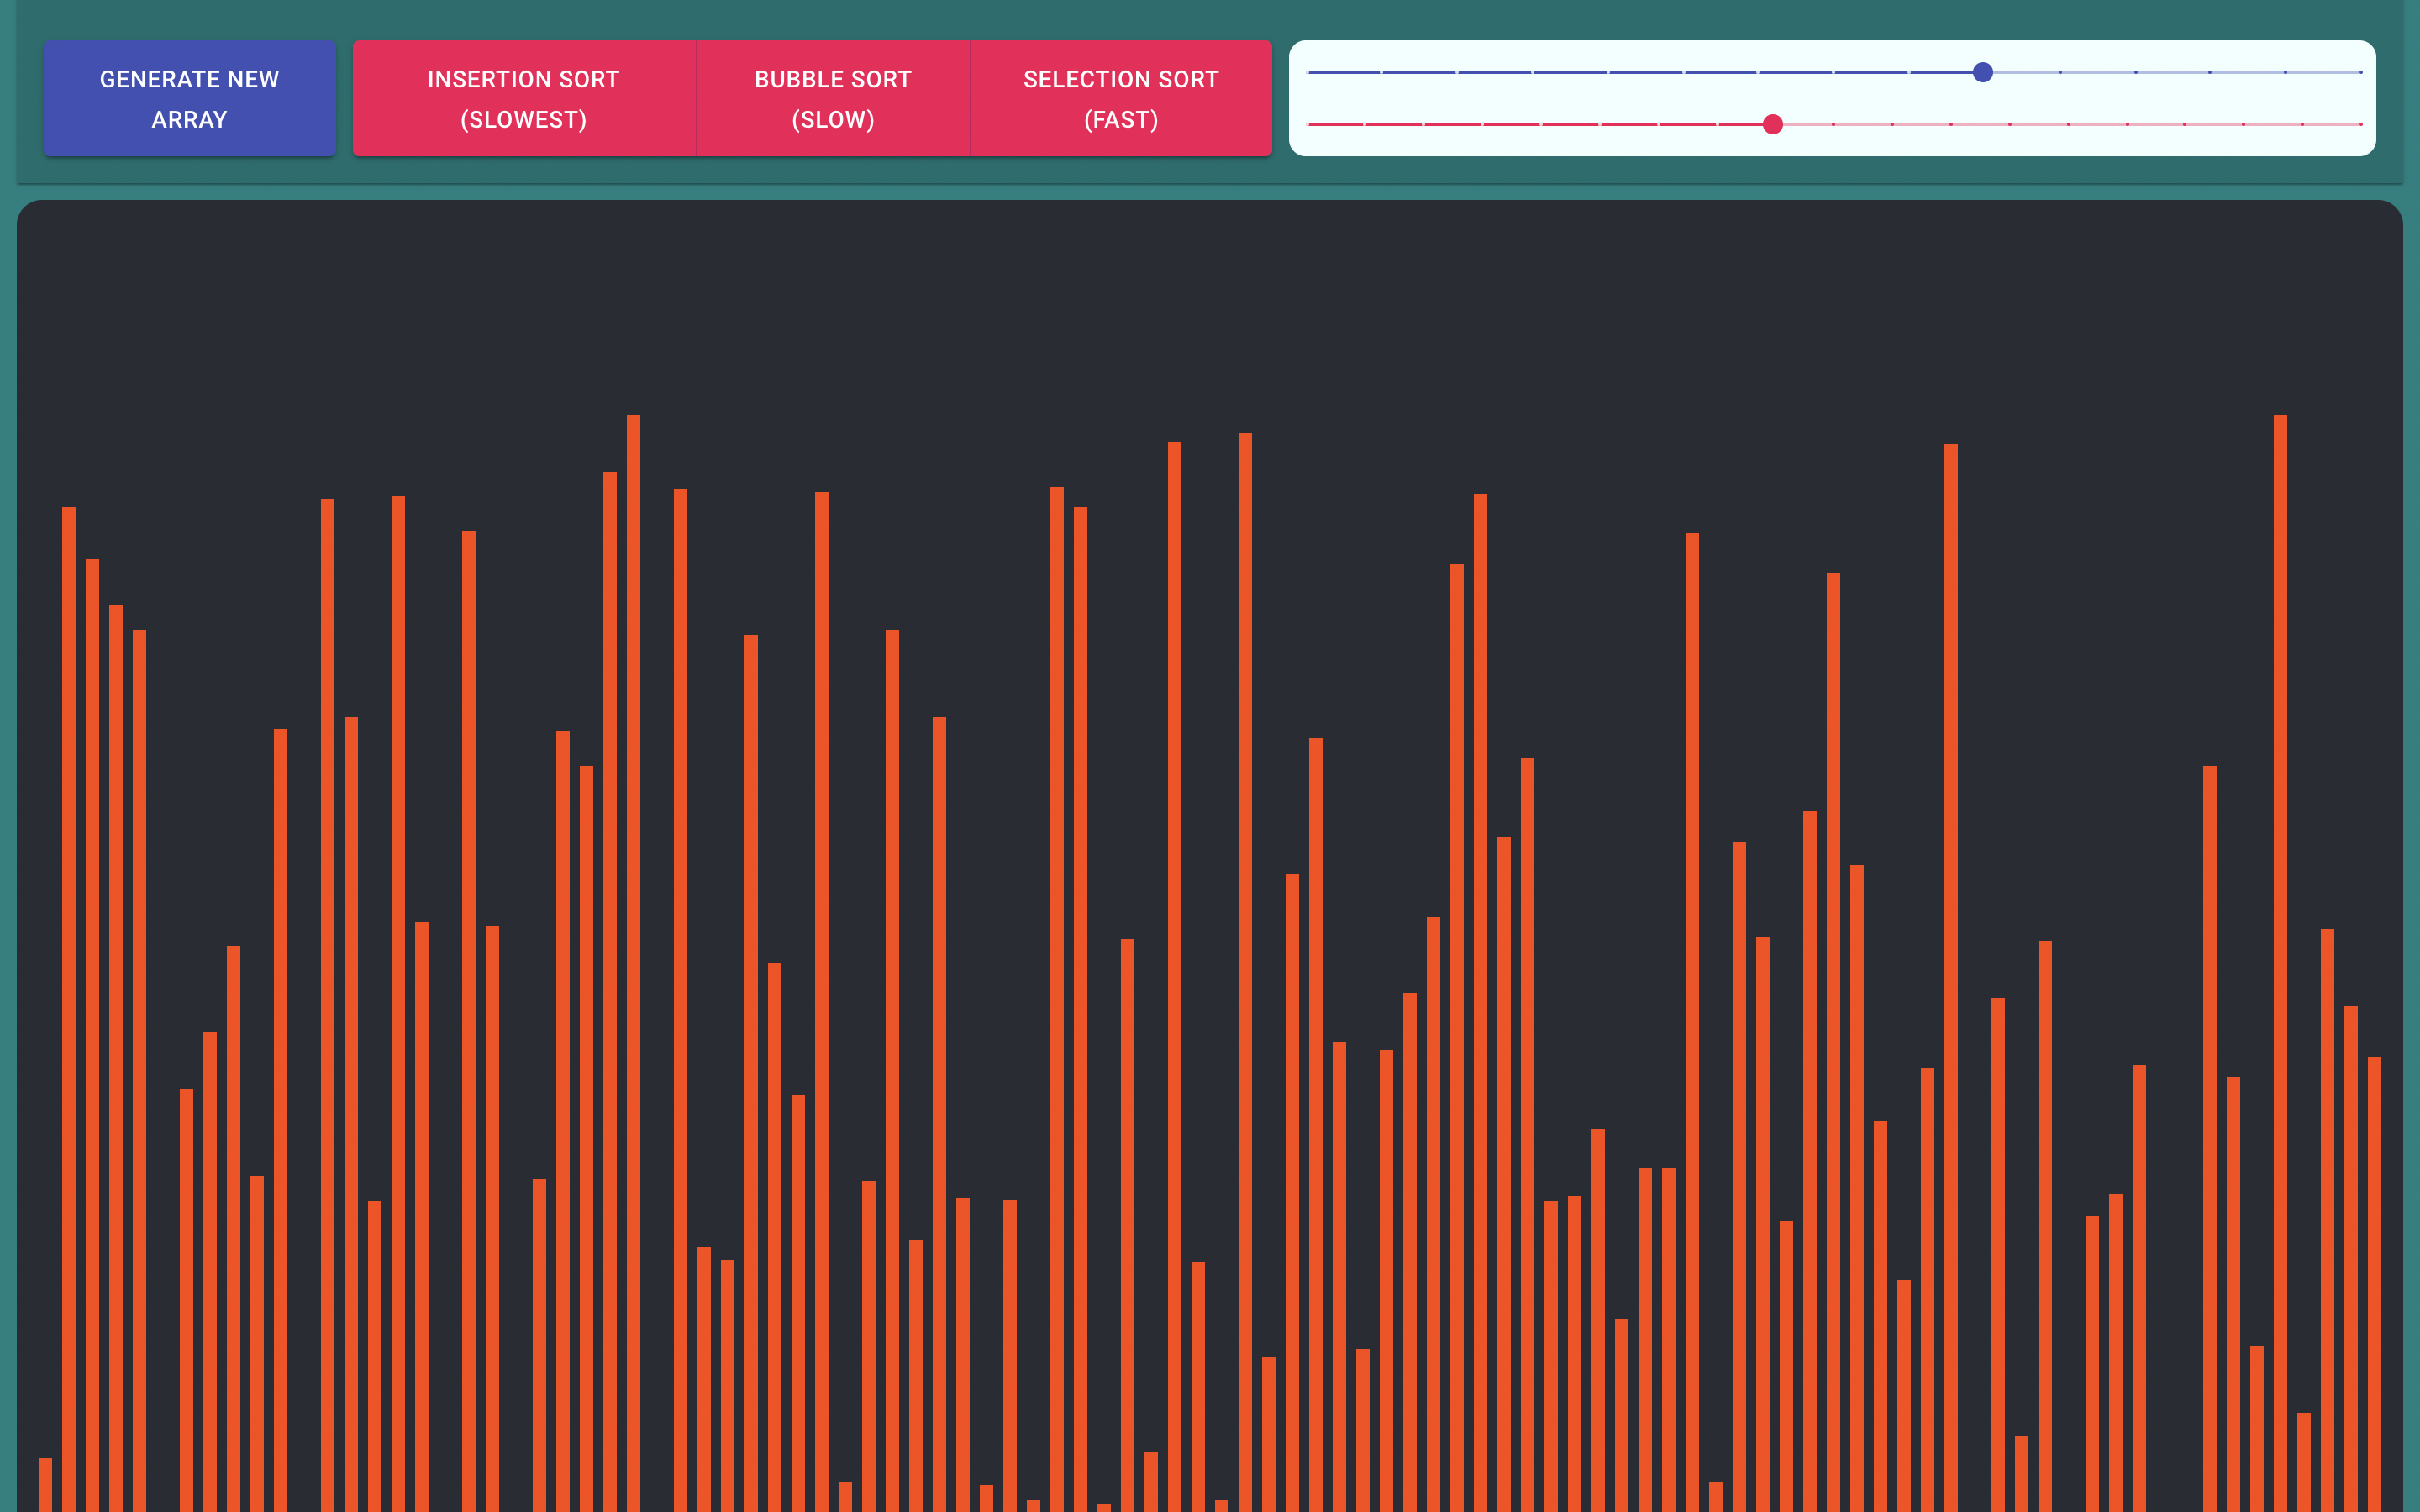Screen dimensions: 2420x1512
Task: Start Insertion Sort (Slowest)
Action: [523, 98]
